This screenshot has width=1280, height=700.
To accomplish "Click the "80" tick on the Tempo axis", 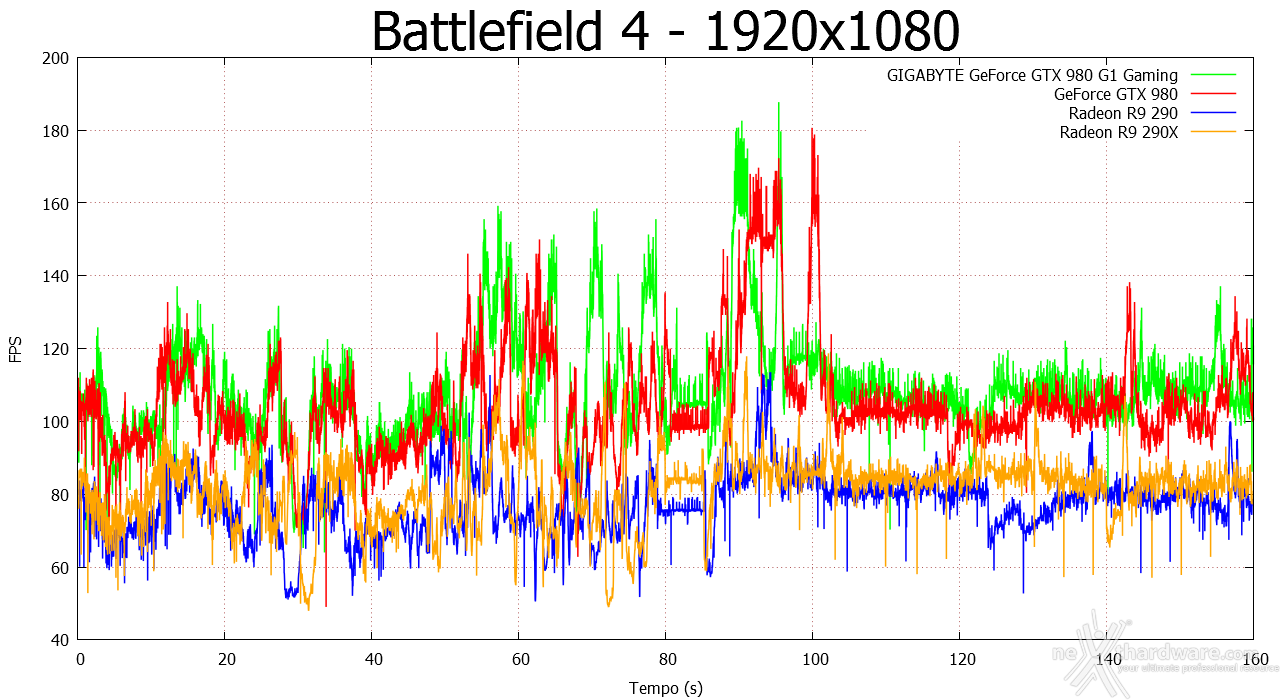I will 666,660.
